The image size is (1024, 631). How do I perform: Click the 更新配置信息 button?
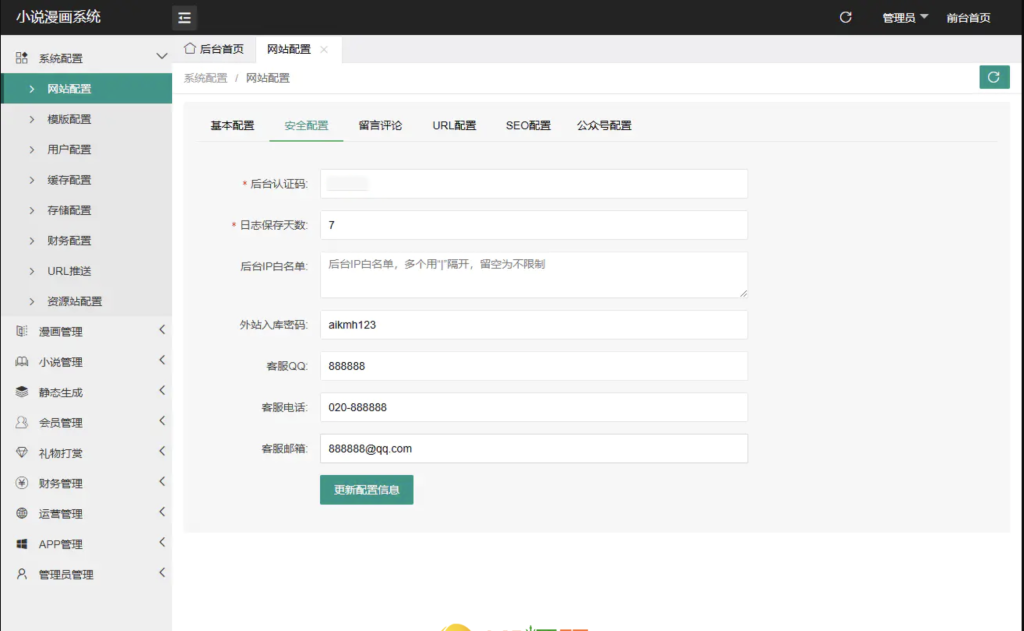click(366, 490)
